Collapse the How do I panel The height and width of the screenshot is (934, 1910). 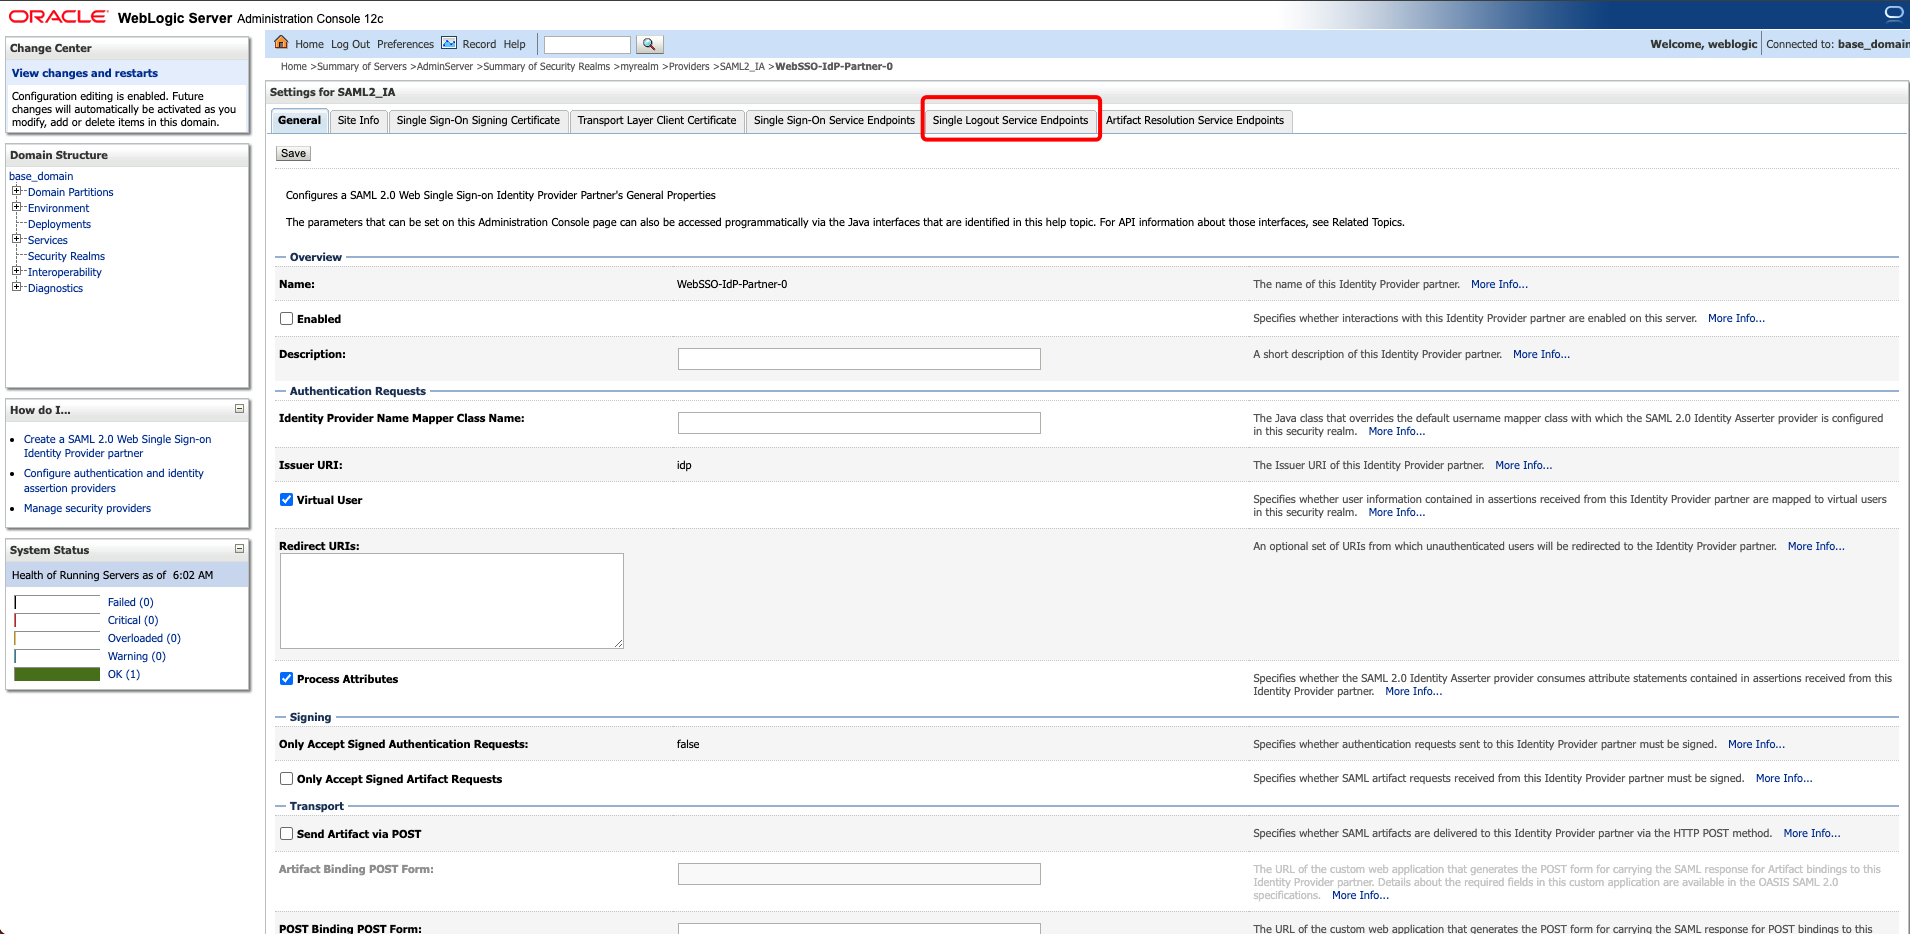(239, 409)
